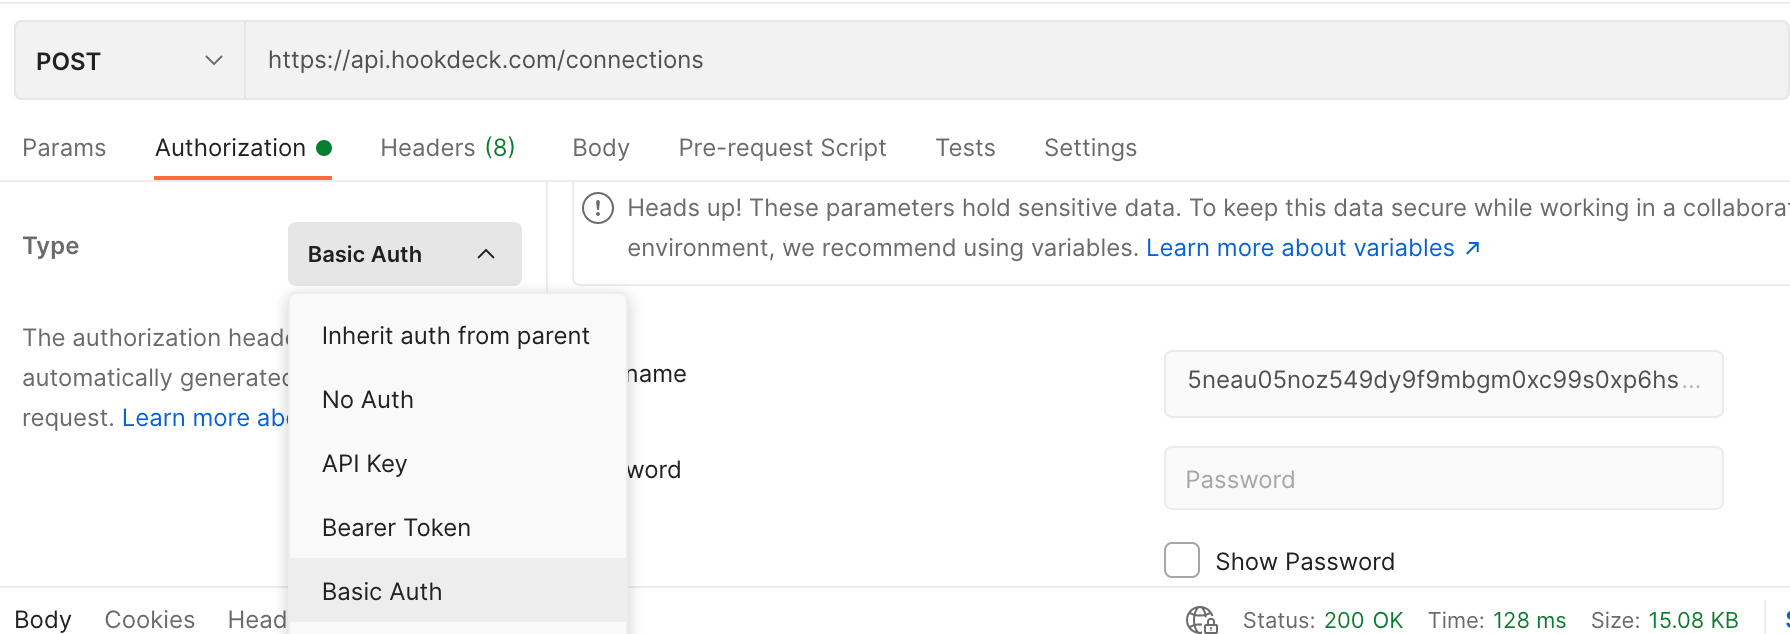Open the Headers (8) request tab

click(x=447, y=148)
